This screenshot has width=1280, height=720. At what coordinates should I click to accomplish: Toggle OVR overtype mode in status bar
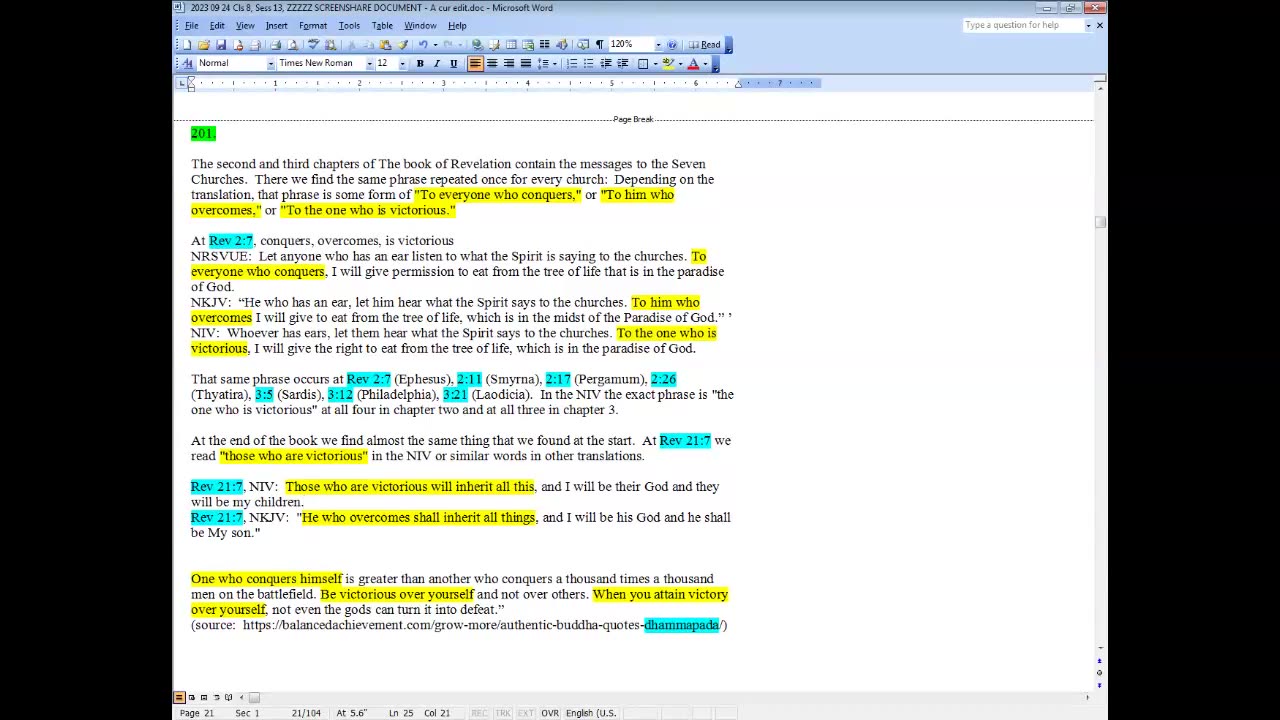point(549,713)
